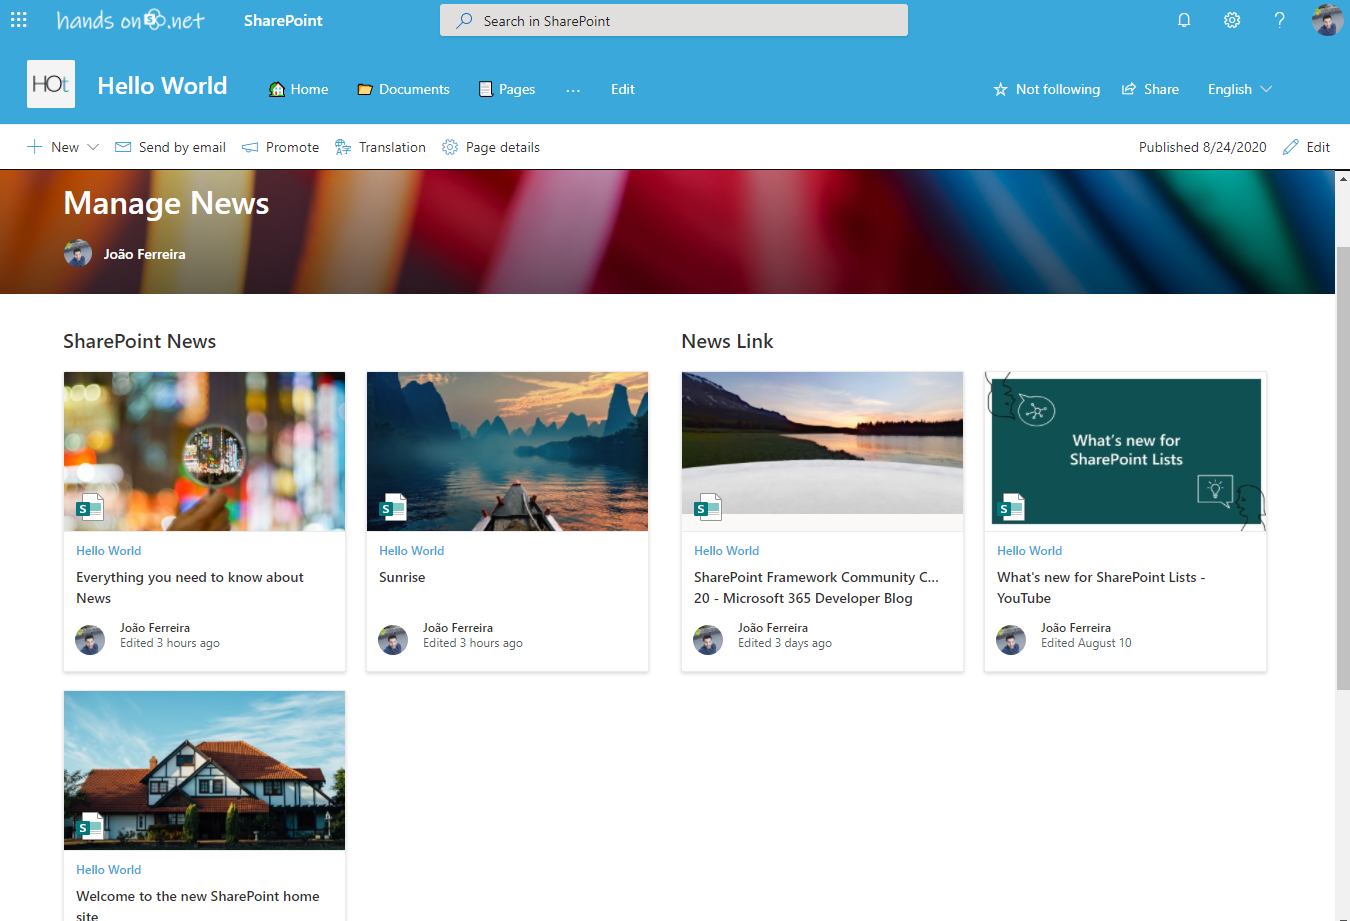Image resolution: width=1350 pixels, height=921 pixels.
Task: Click the plus icon next to New
Action: coord(34,147)
